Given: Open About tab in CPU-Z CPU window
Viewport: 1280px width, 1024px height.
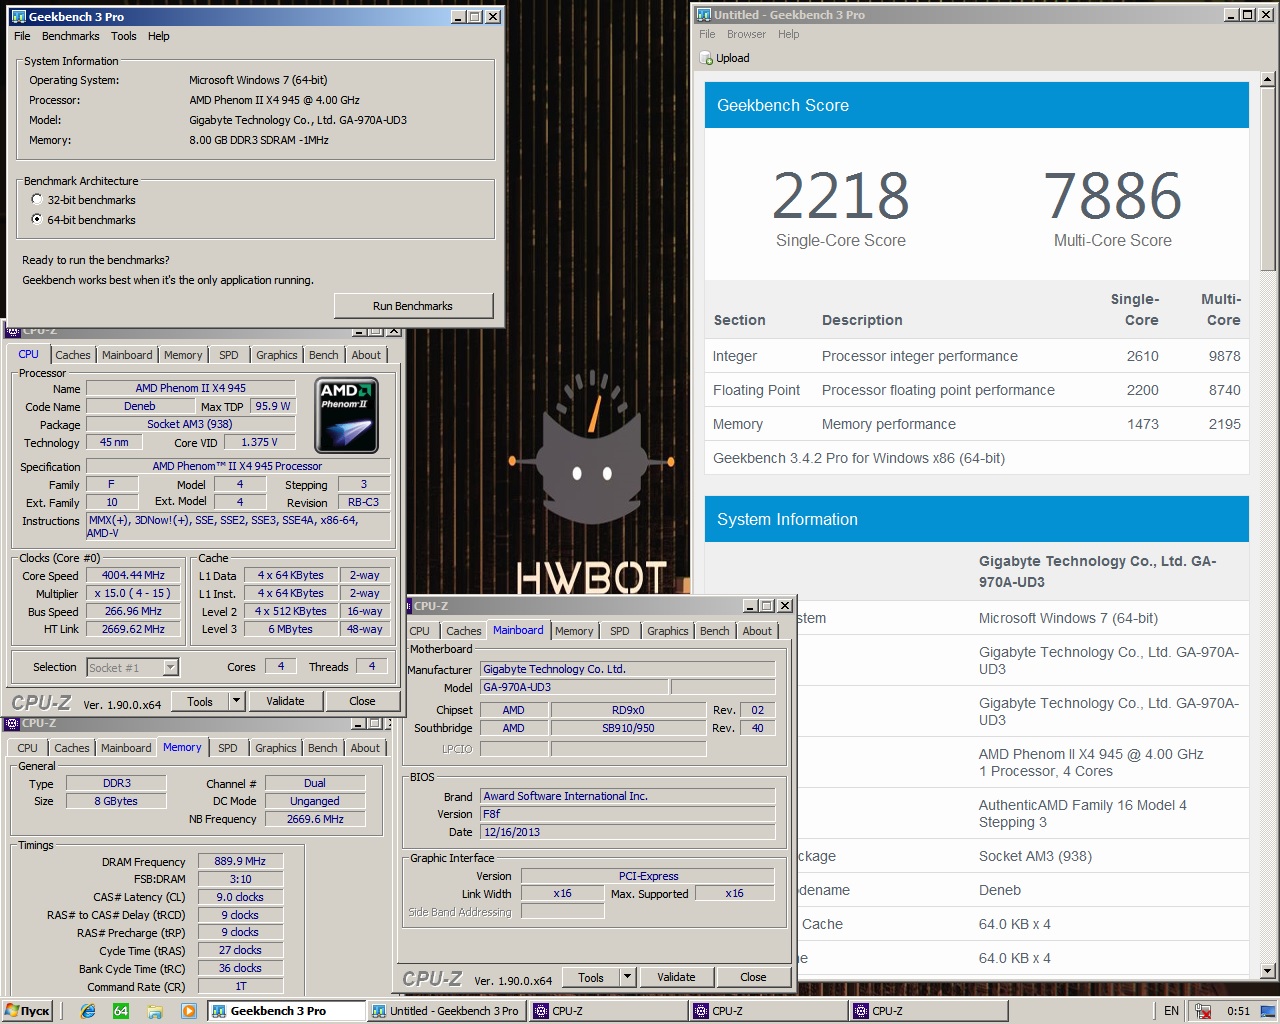Looking at the screenshot, I should coord(366,355).
